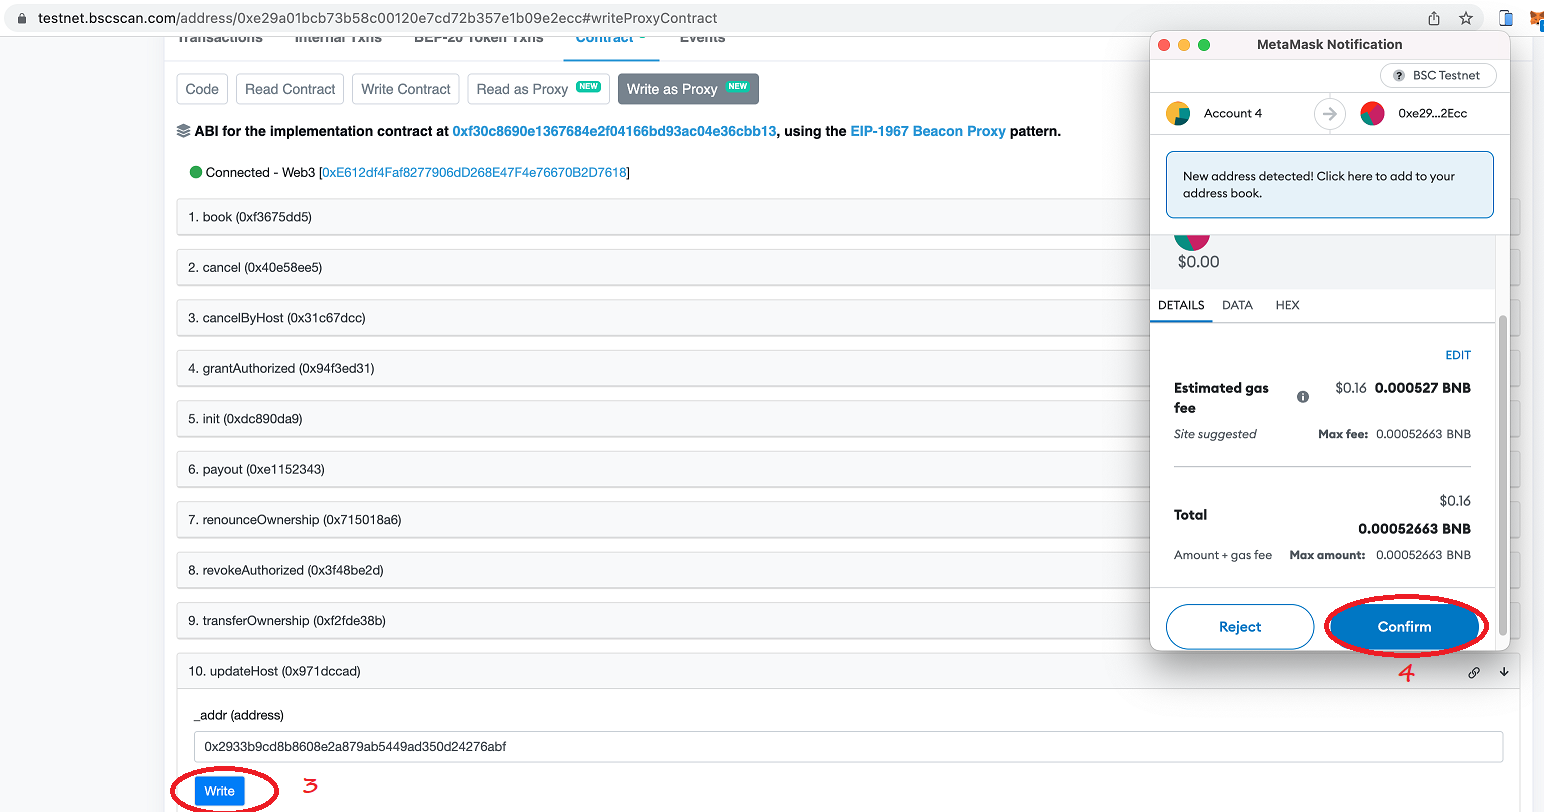Click the $0.00 amount in MetaMask
The width and height of the screenshot is (1544, 812).
tap(1198, 262)
